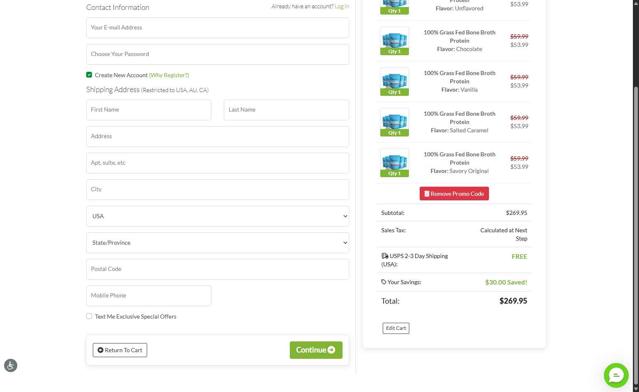Click the Continue button
The height and width of the screenshot is (392, 639).
[316, 350]
